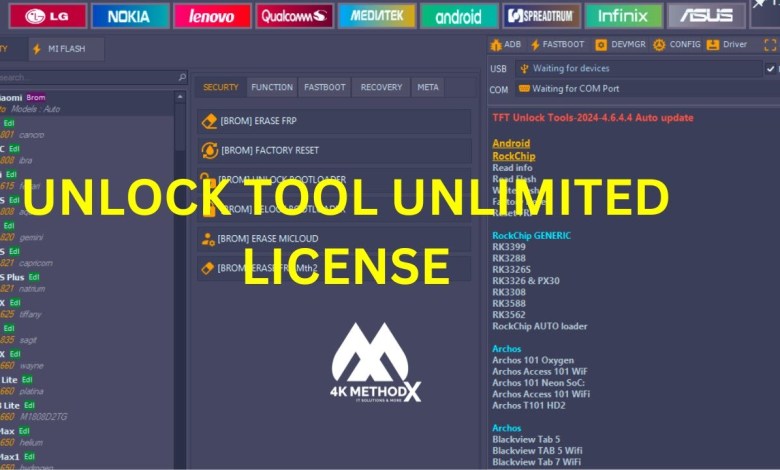
Task: Select the tiffany model row
Action: click(x=87, y=308)
